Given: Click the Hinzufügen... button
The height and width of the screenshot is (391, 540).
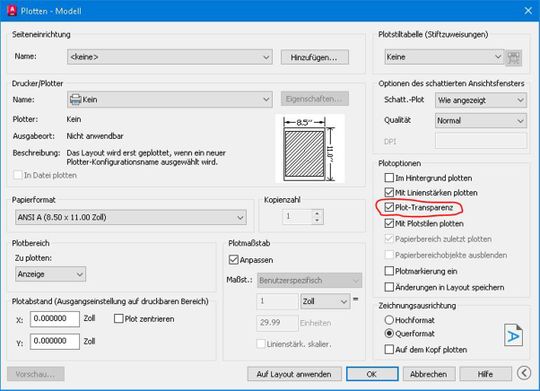Looking at the screenshot, I should tap(314, 57).
